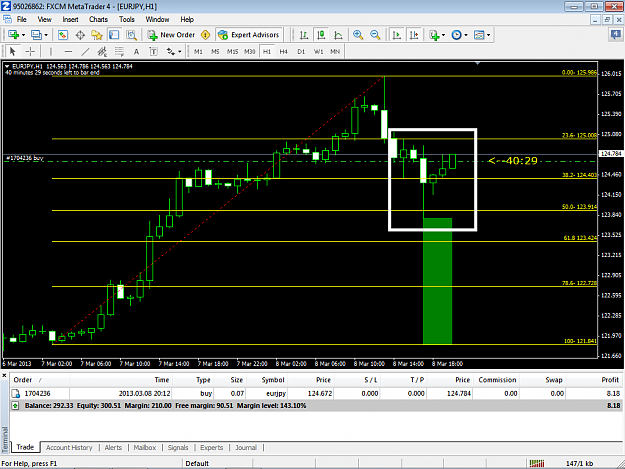The width and height of the screenshot is (625, 469).
Task: Toggle the Chart Shift icon
Action: (x=414, y=35)
